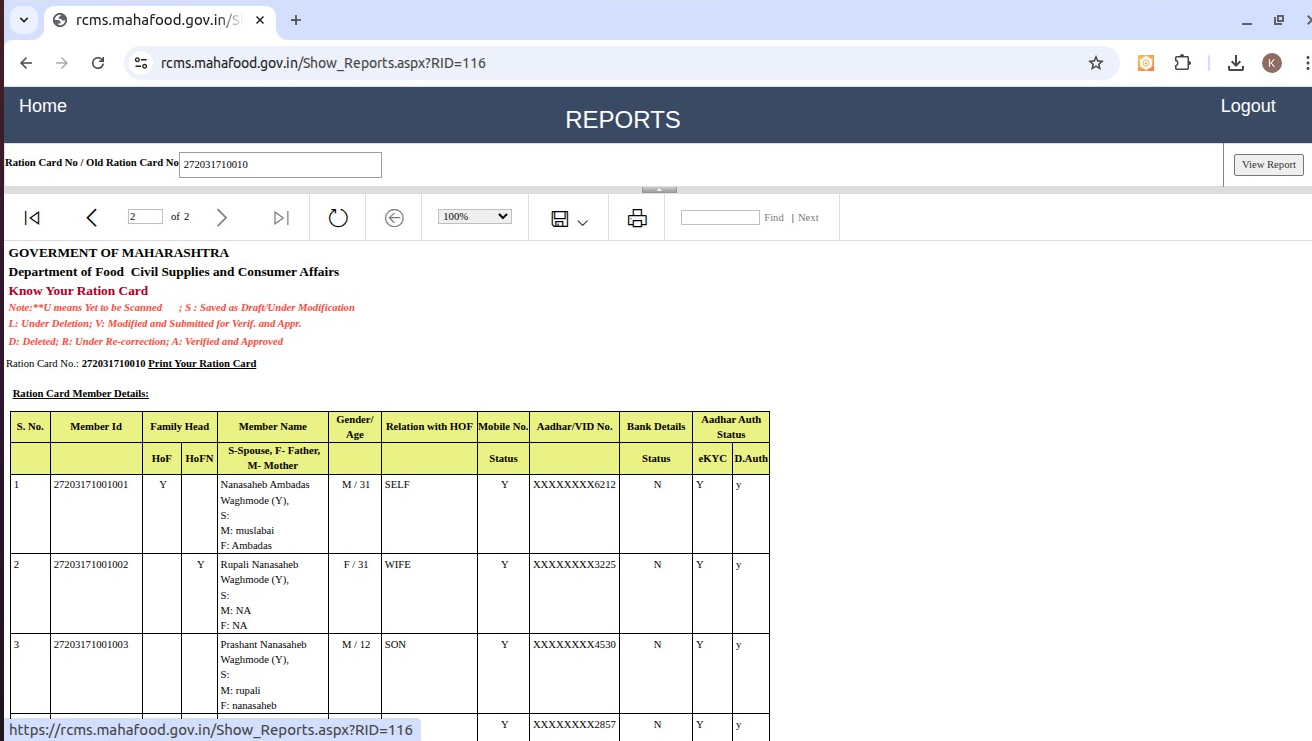
Task: Go to first report page
Action: point(32,218)
